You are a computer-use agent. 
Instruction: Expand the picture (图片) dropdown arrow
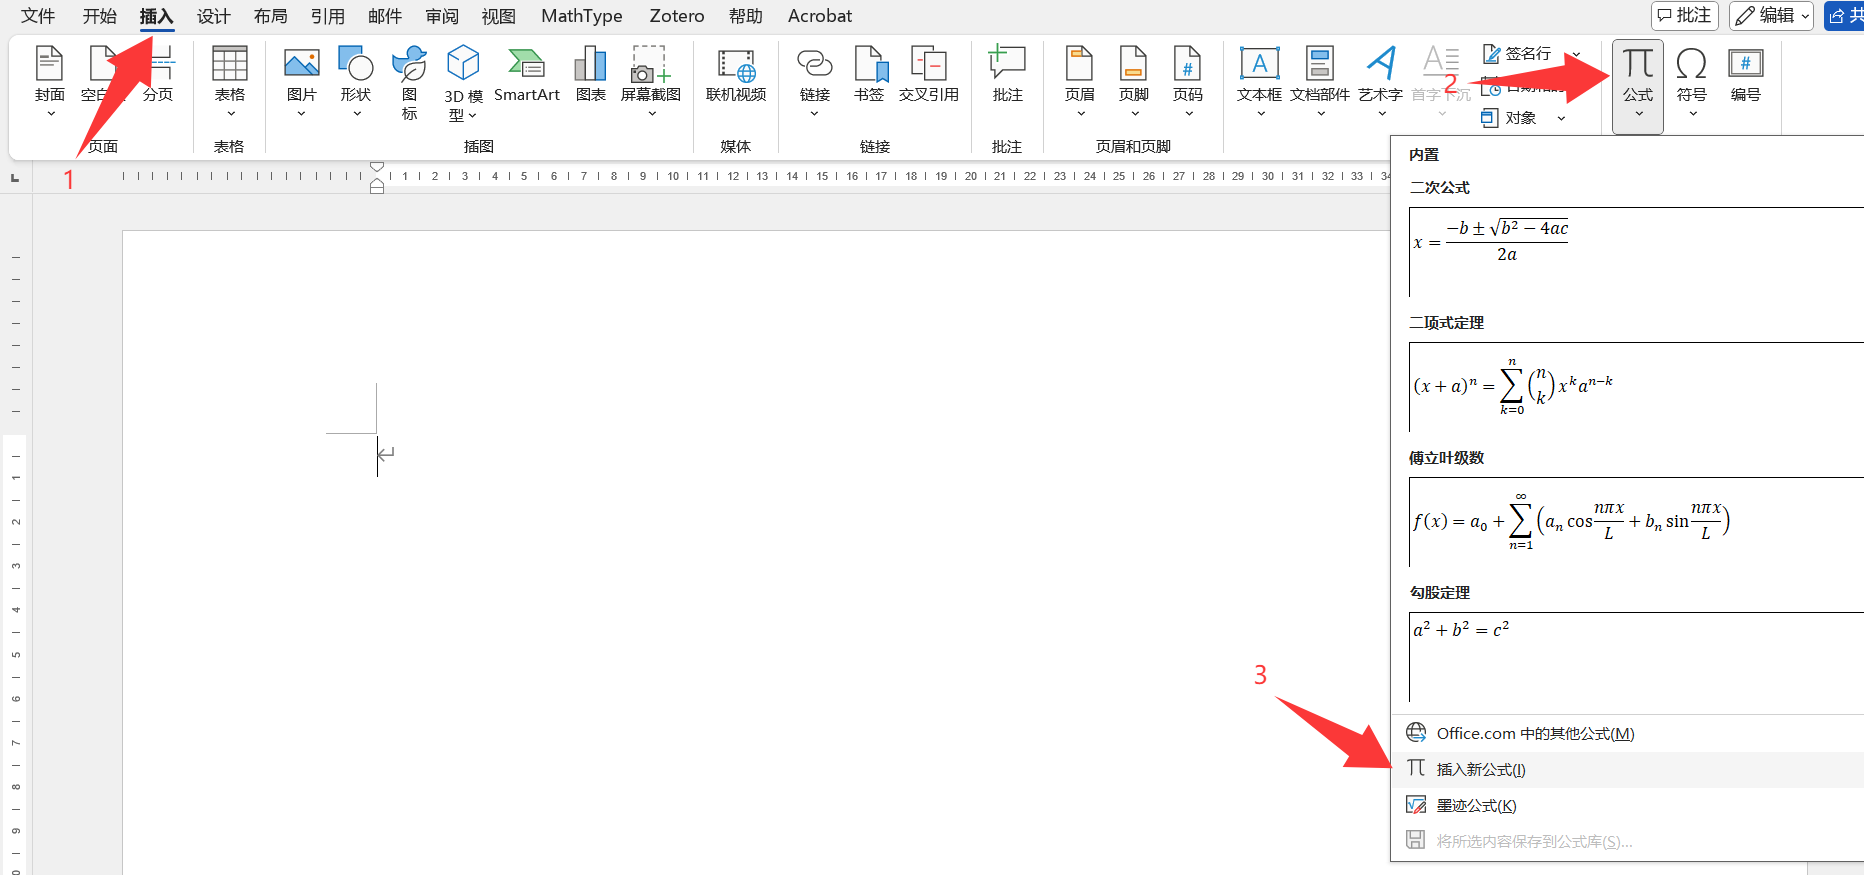301,114
